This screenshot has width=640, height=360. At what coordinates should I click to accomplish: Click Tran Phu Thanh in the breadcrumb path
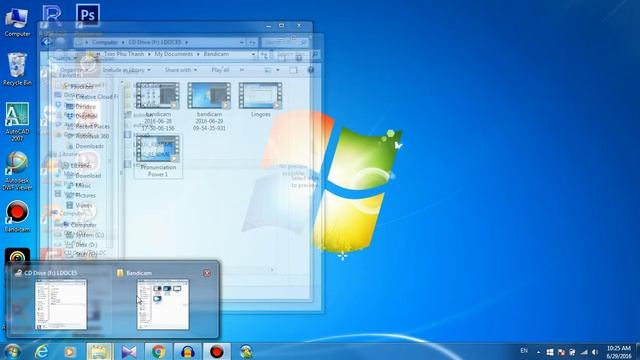click(x=124, y=54)
